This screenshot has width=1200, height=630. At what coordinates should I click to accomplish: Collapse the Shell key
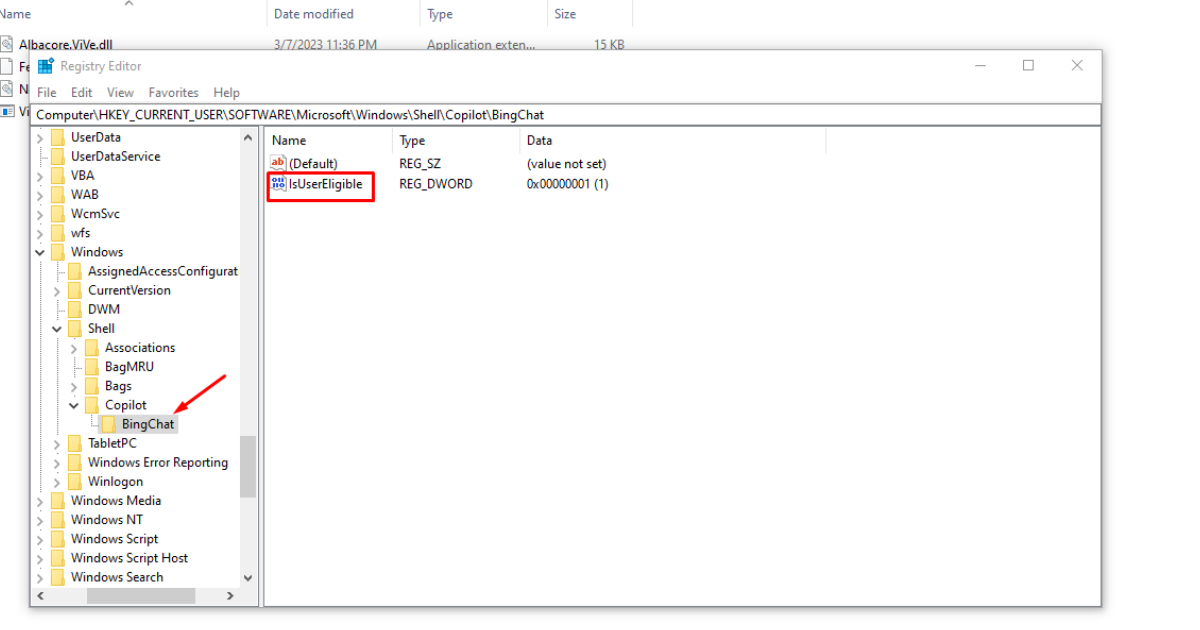pos(57,328)
